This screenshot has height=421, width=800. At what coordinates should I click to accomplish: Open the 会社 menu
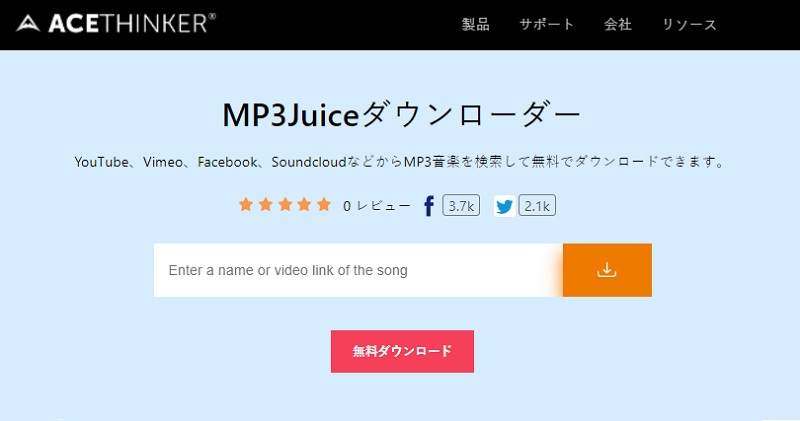coord(618,24)
